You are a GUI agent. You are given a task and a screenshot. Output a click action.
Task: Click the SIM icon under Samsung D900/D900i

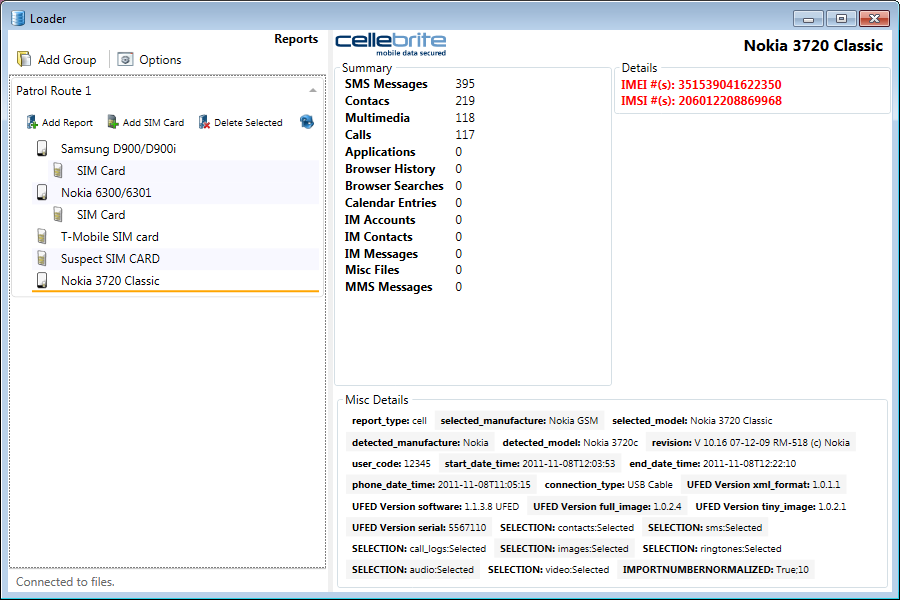click(58, 171)
